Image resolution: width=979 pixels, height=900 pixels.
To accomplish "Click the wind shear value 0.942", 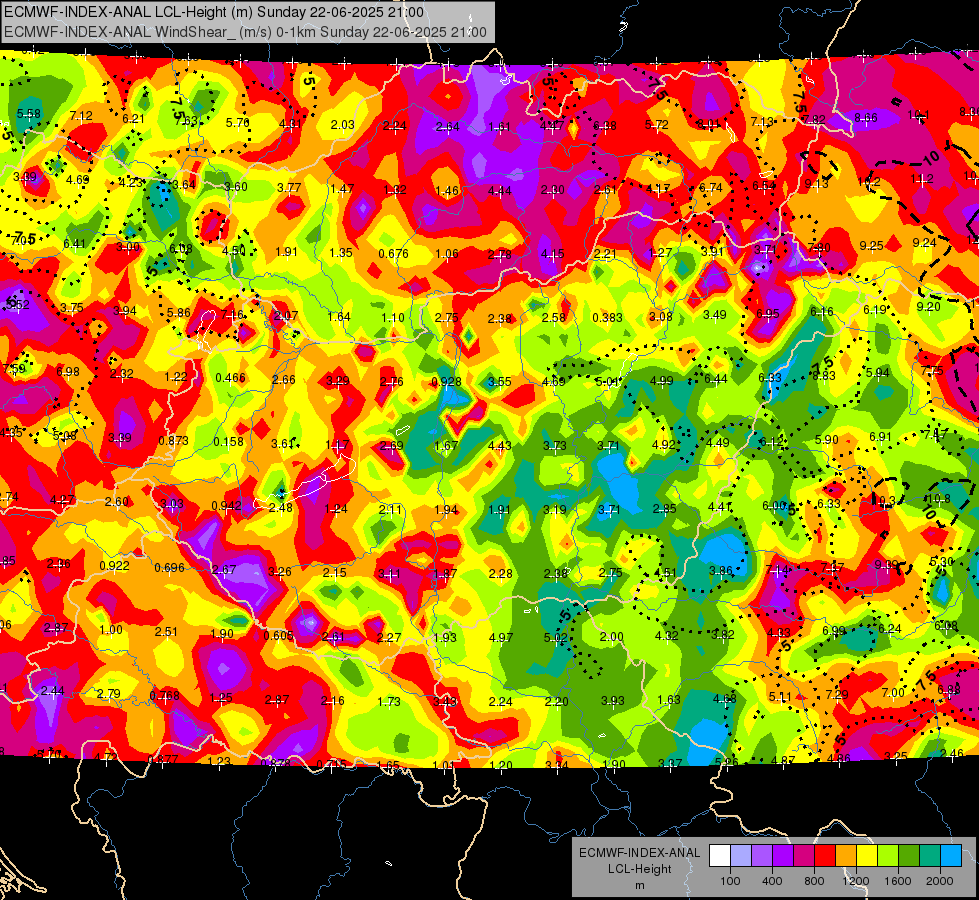I will click(x=227, y=506).
